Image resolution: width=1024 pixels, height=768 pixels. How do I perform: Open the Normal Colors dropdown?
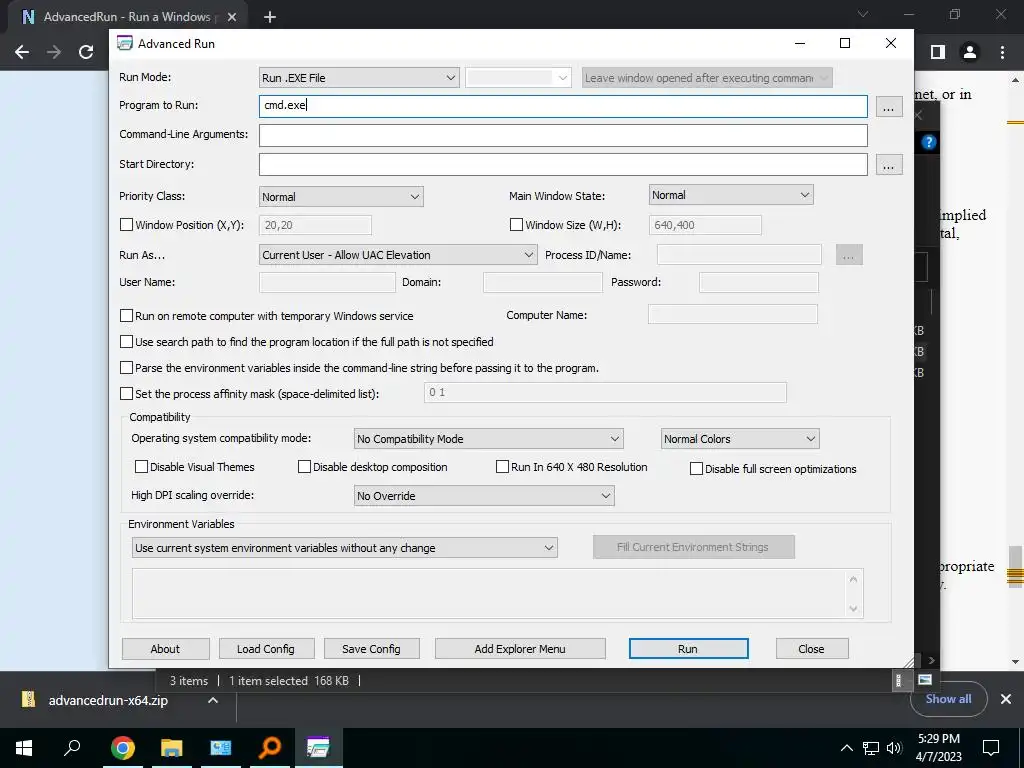coord(740,439)
